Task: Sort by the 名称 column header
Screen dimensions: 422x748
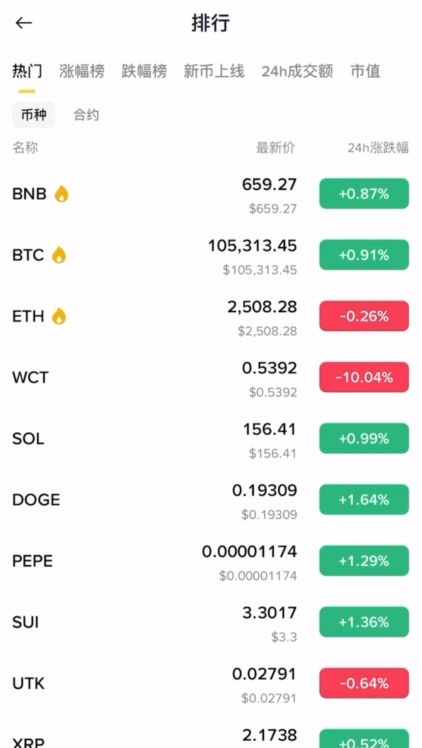Action: click(25, 148)
